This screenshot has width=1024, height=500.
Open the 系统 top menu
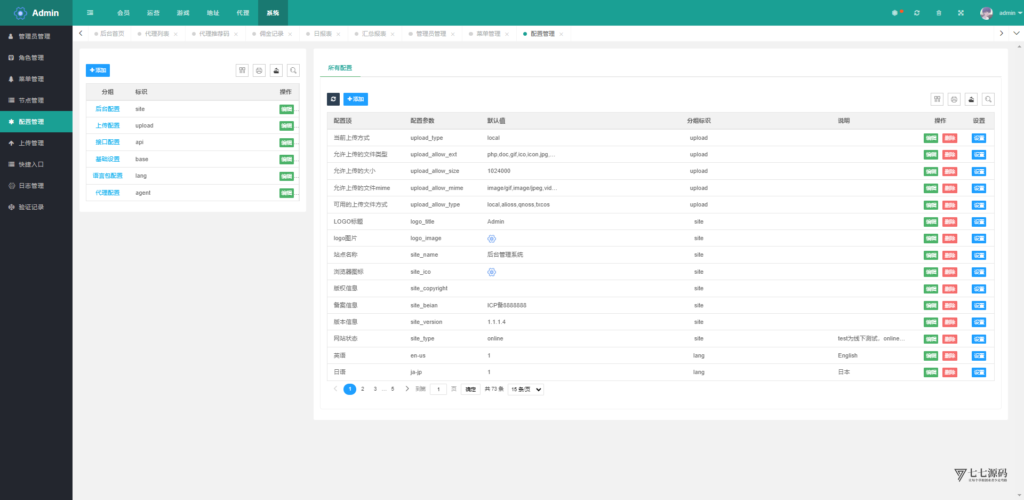click(x=273, y=12)
